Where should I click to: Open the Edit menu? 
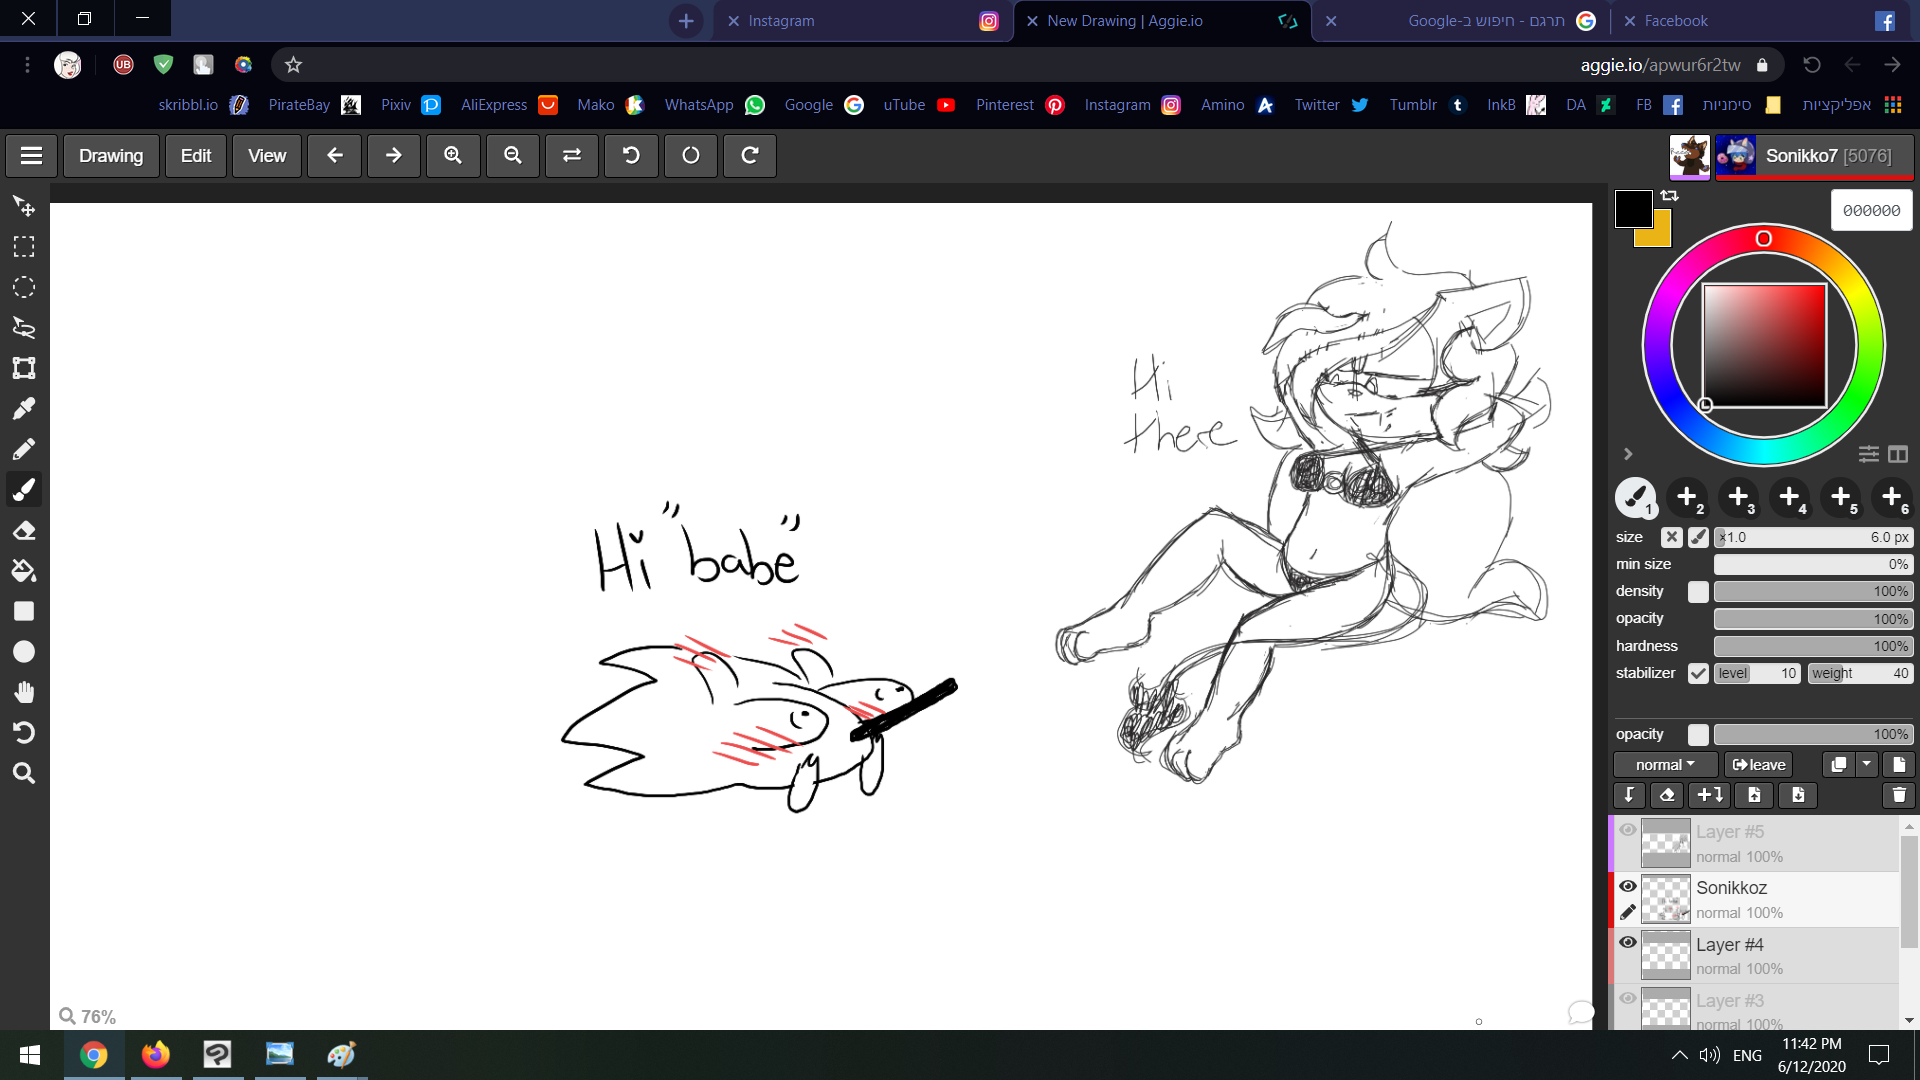[x=195, y=156]
